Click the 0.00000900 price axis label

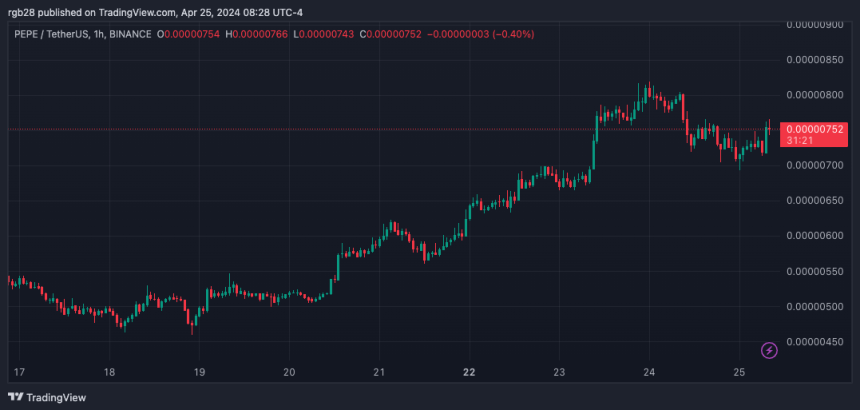[x=817, y=24]
